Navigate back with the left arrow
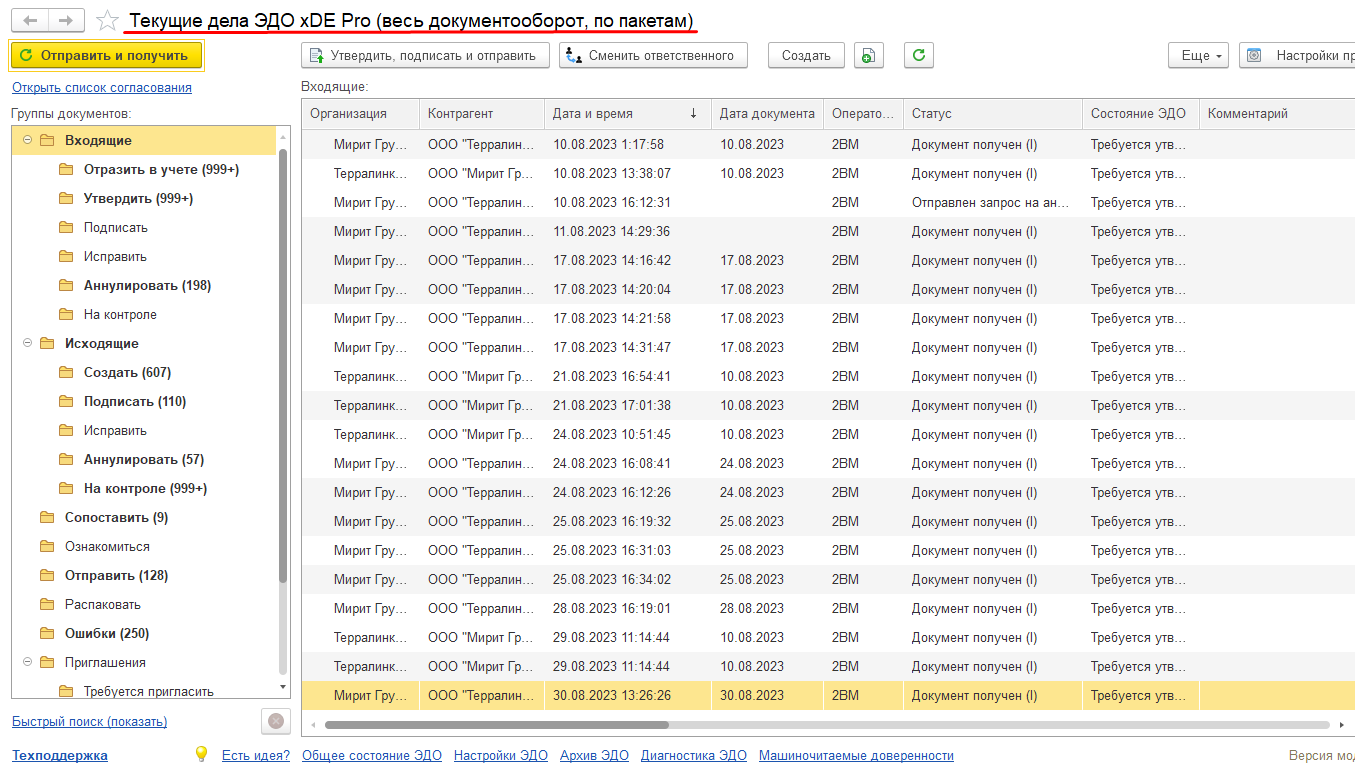 (32, 21)
